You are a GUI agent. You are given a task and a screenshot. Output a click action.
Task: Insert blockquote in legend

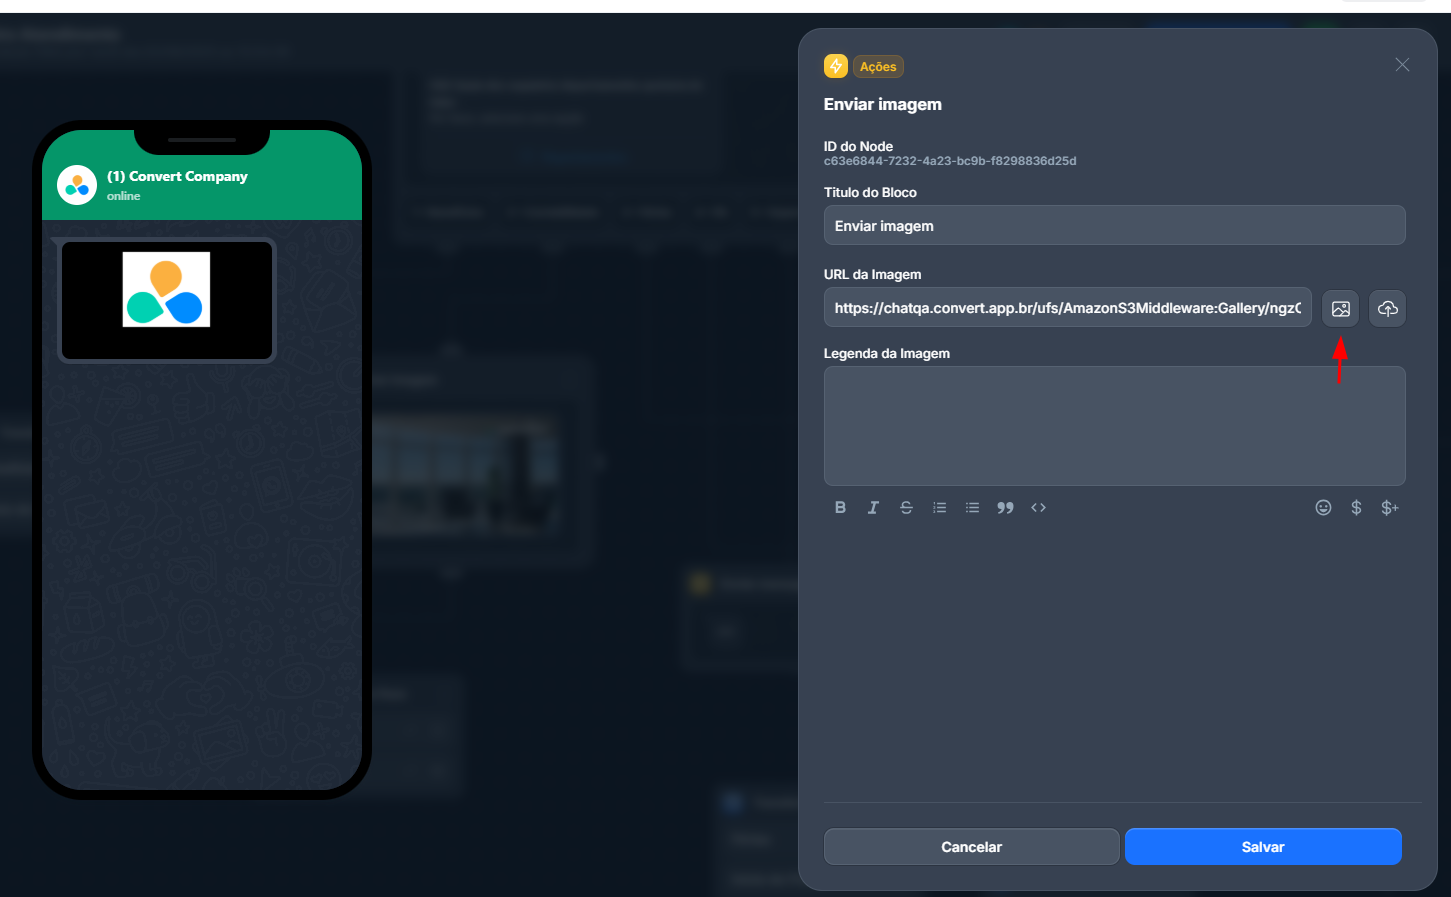pos(1005,508)
